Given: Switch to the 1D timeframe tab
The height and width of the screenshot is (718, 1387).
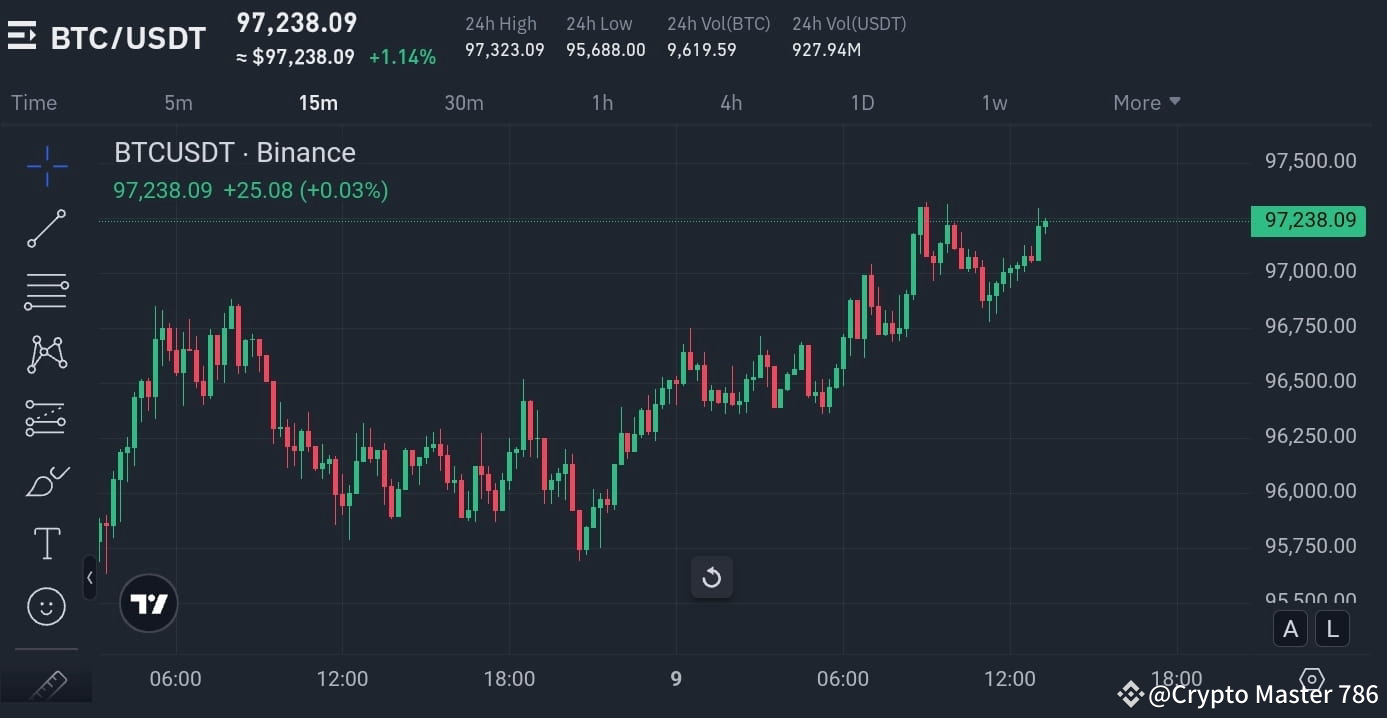Looking at the screenshot, I should click(x=862, y=102).
